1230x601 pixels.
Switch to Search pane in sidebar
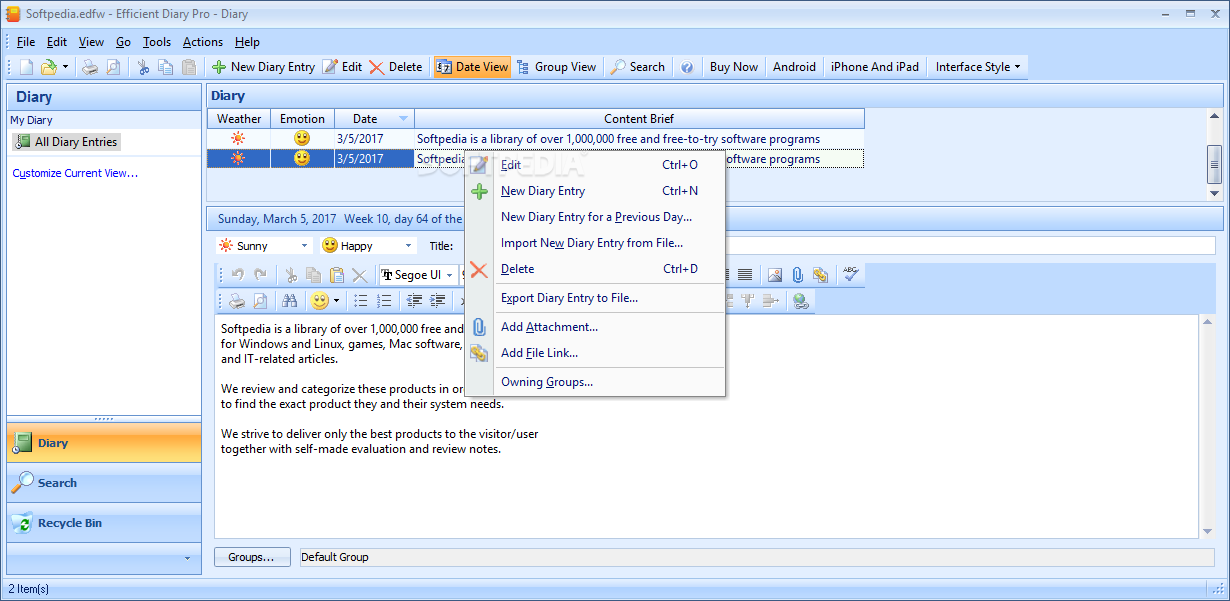point(104,483)
